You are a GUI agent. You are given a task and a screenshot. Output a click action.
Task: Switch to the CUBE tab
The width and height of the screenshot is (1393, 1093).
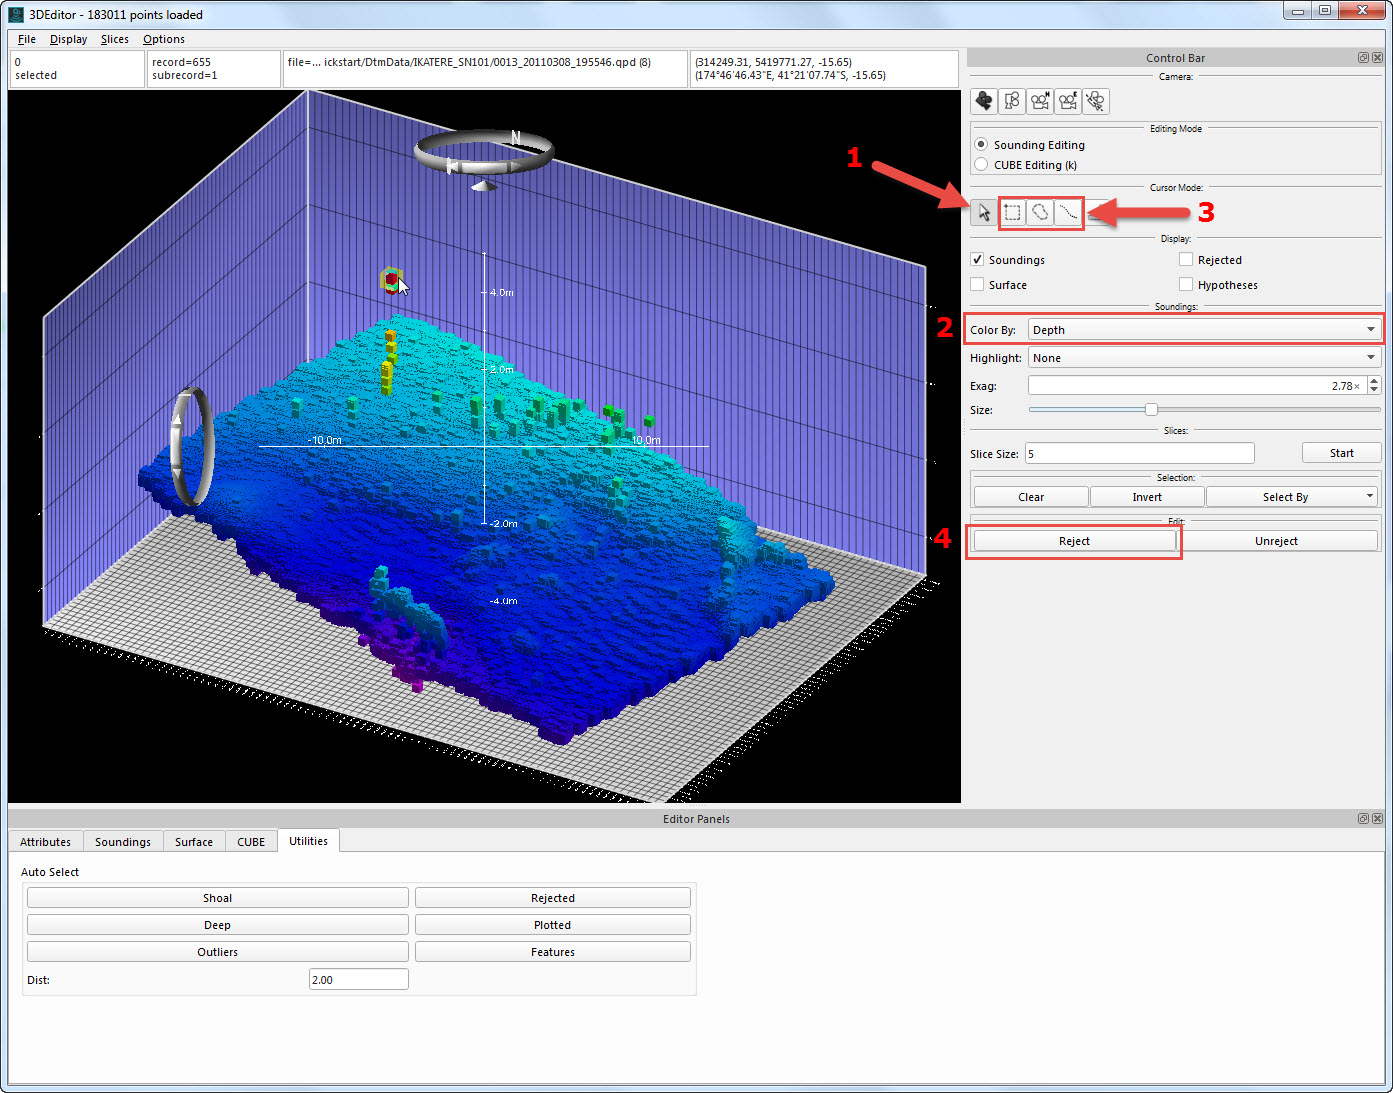251,842
